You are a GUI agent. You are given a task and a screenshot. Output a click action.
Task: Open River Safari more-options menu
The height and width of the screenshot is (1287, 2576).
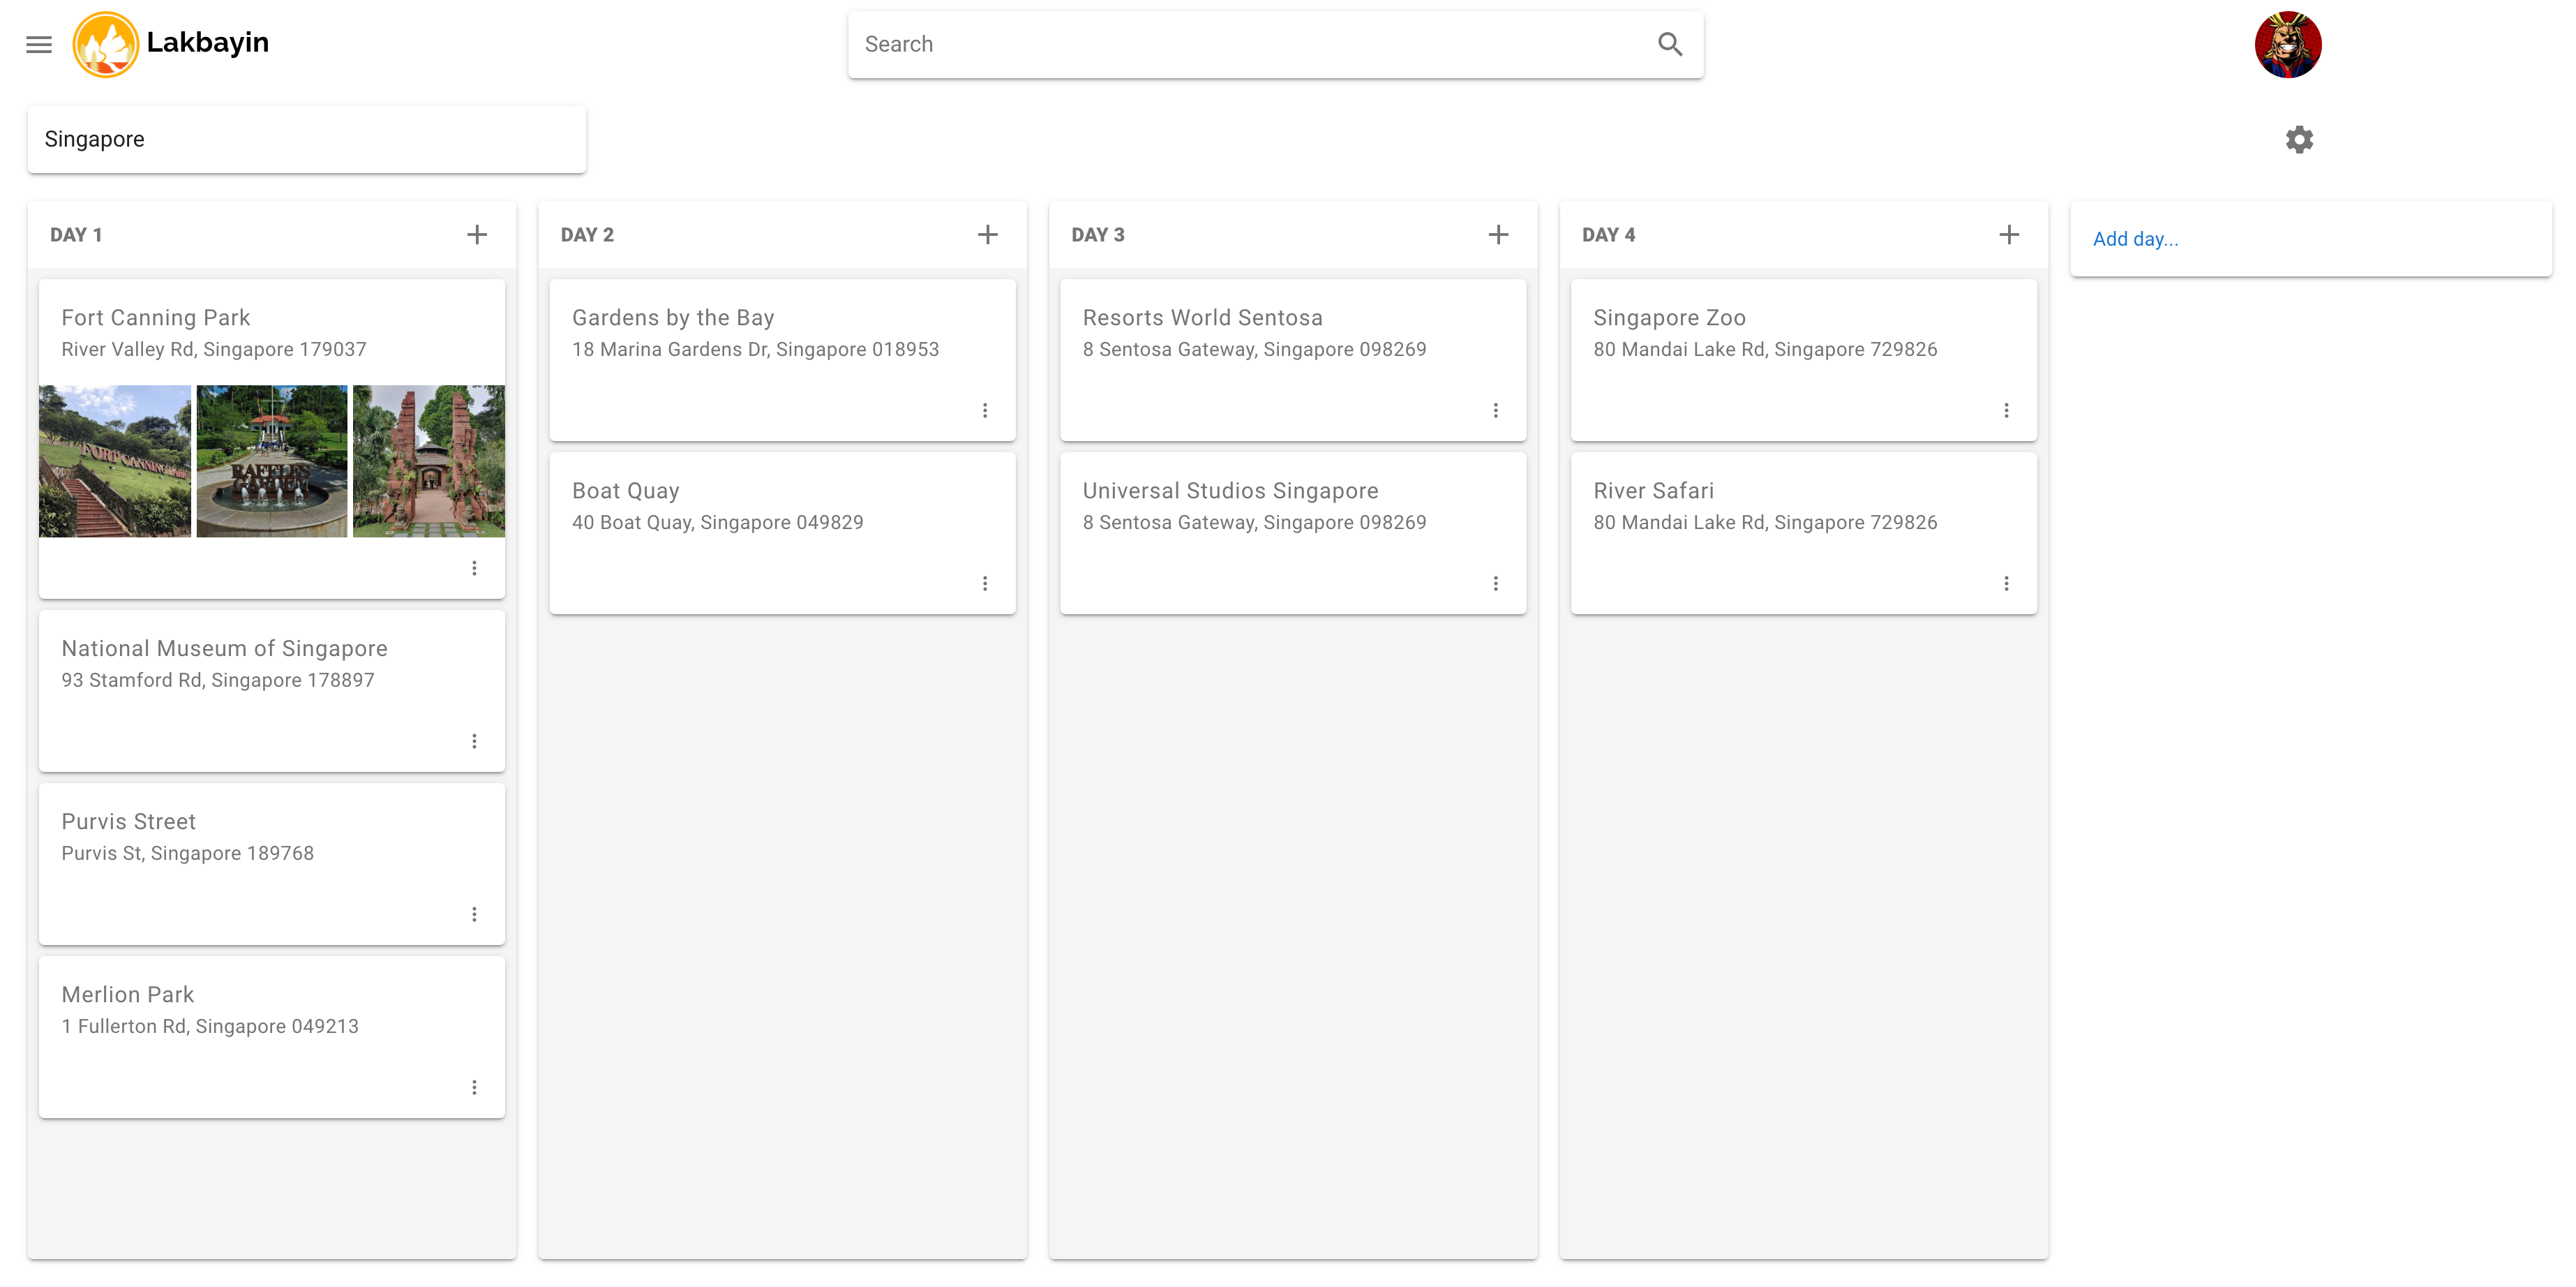point(2006,583)
